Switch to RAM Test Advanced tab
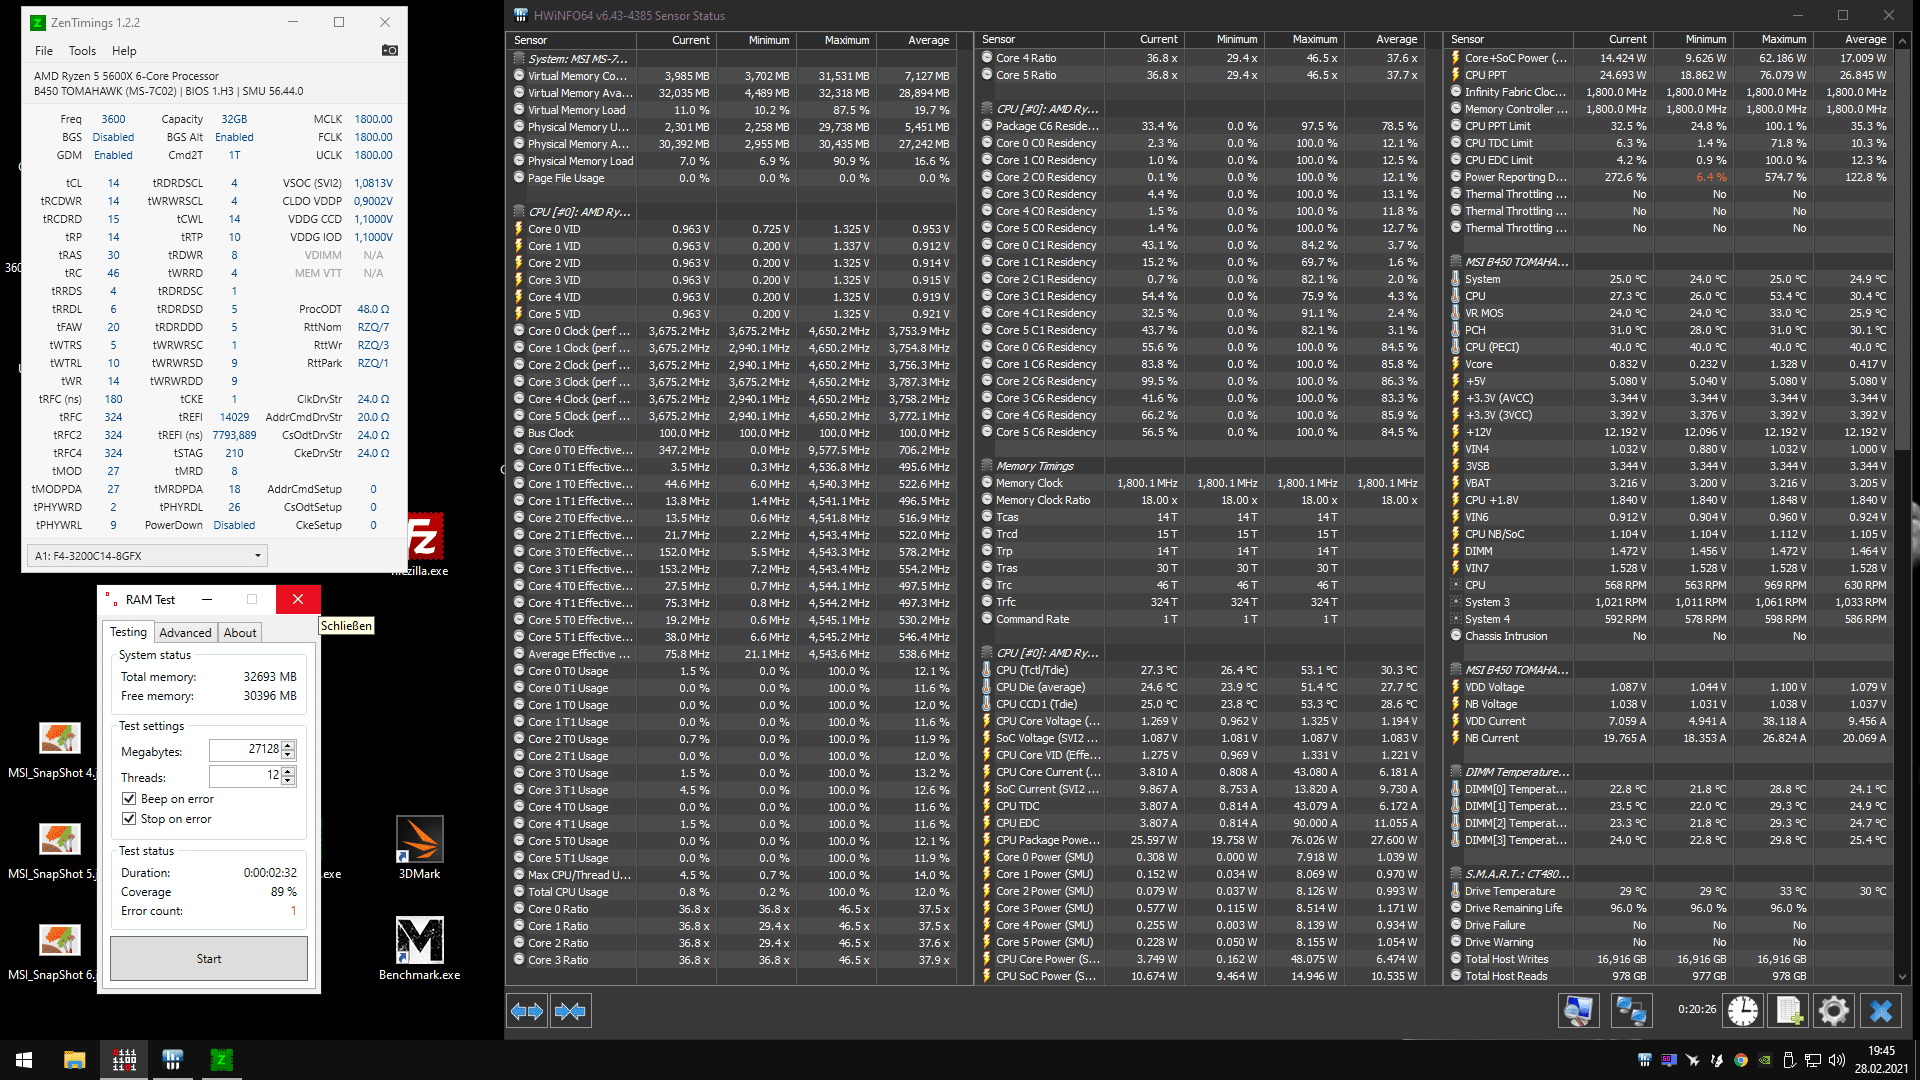1920x1080 pixels. [185, 633]
